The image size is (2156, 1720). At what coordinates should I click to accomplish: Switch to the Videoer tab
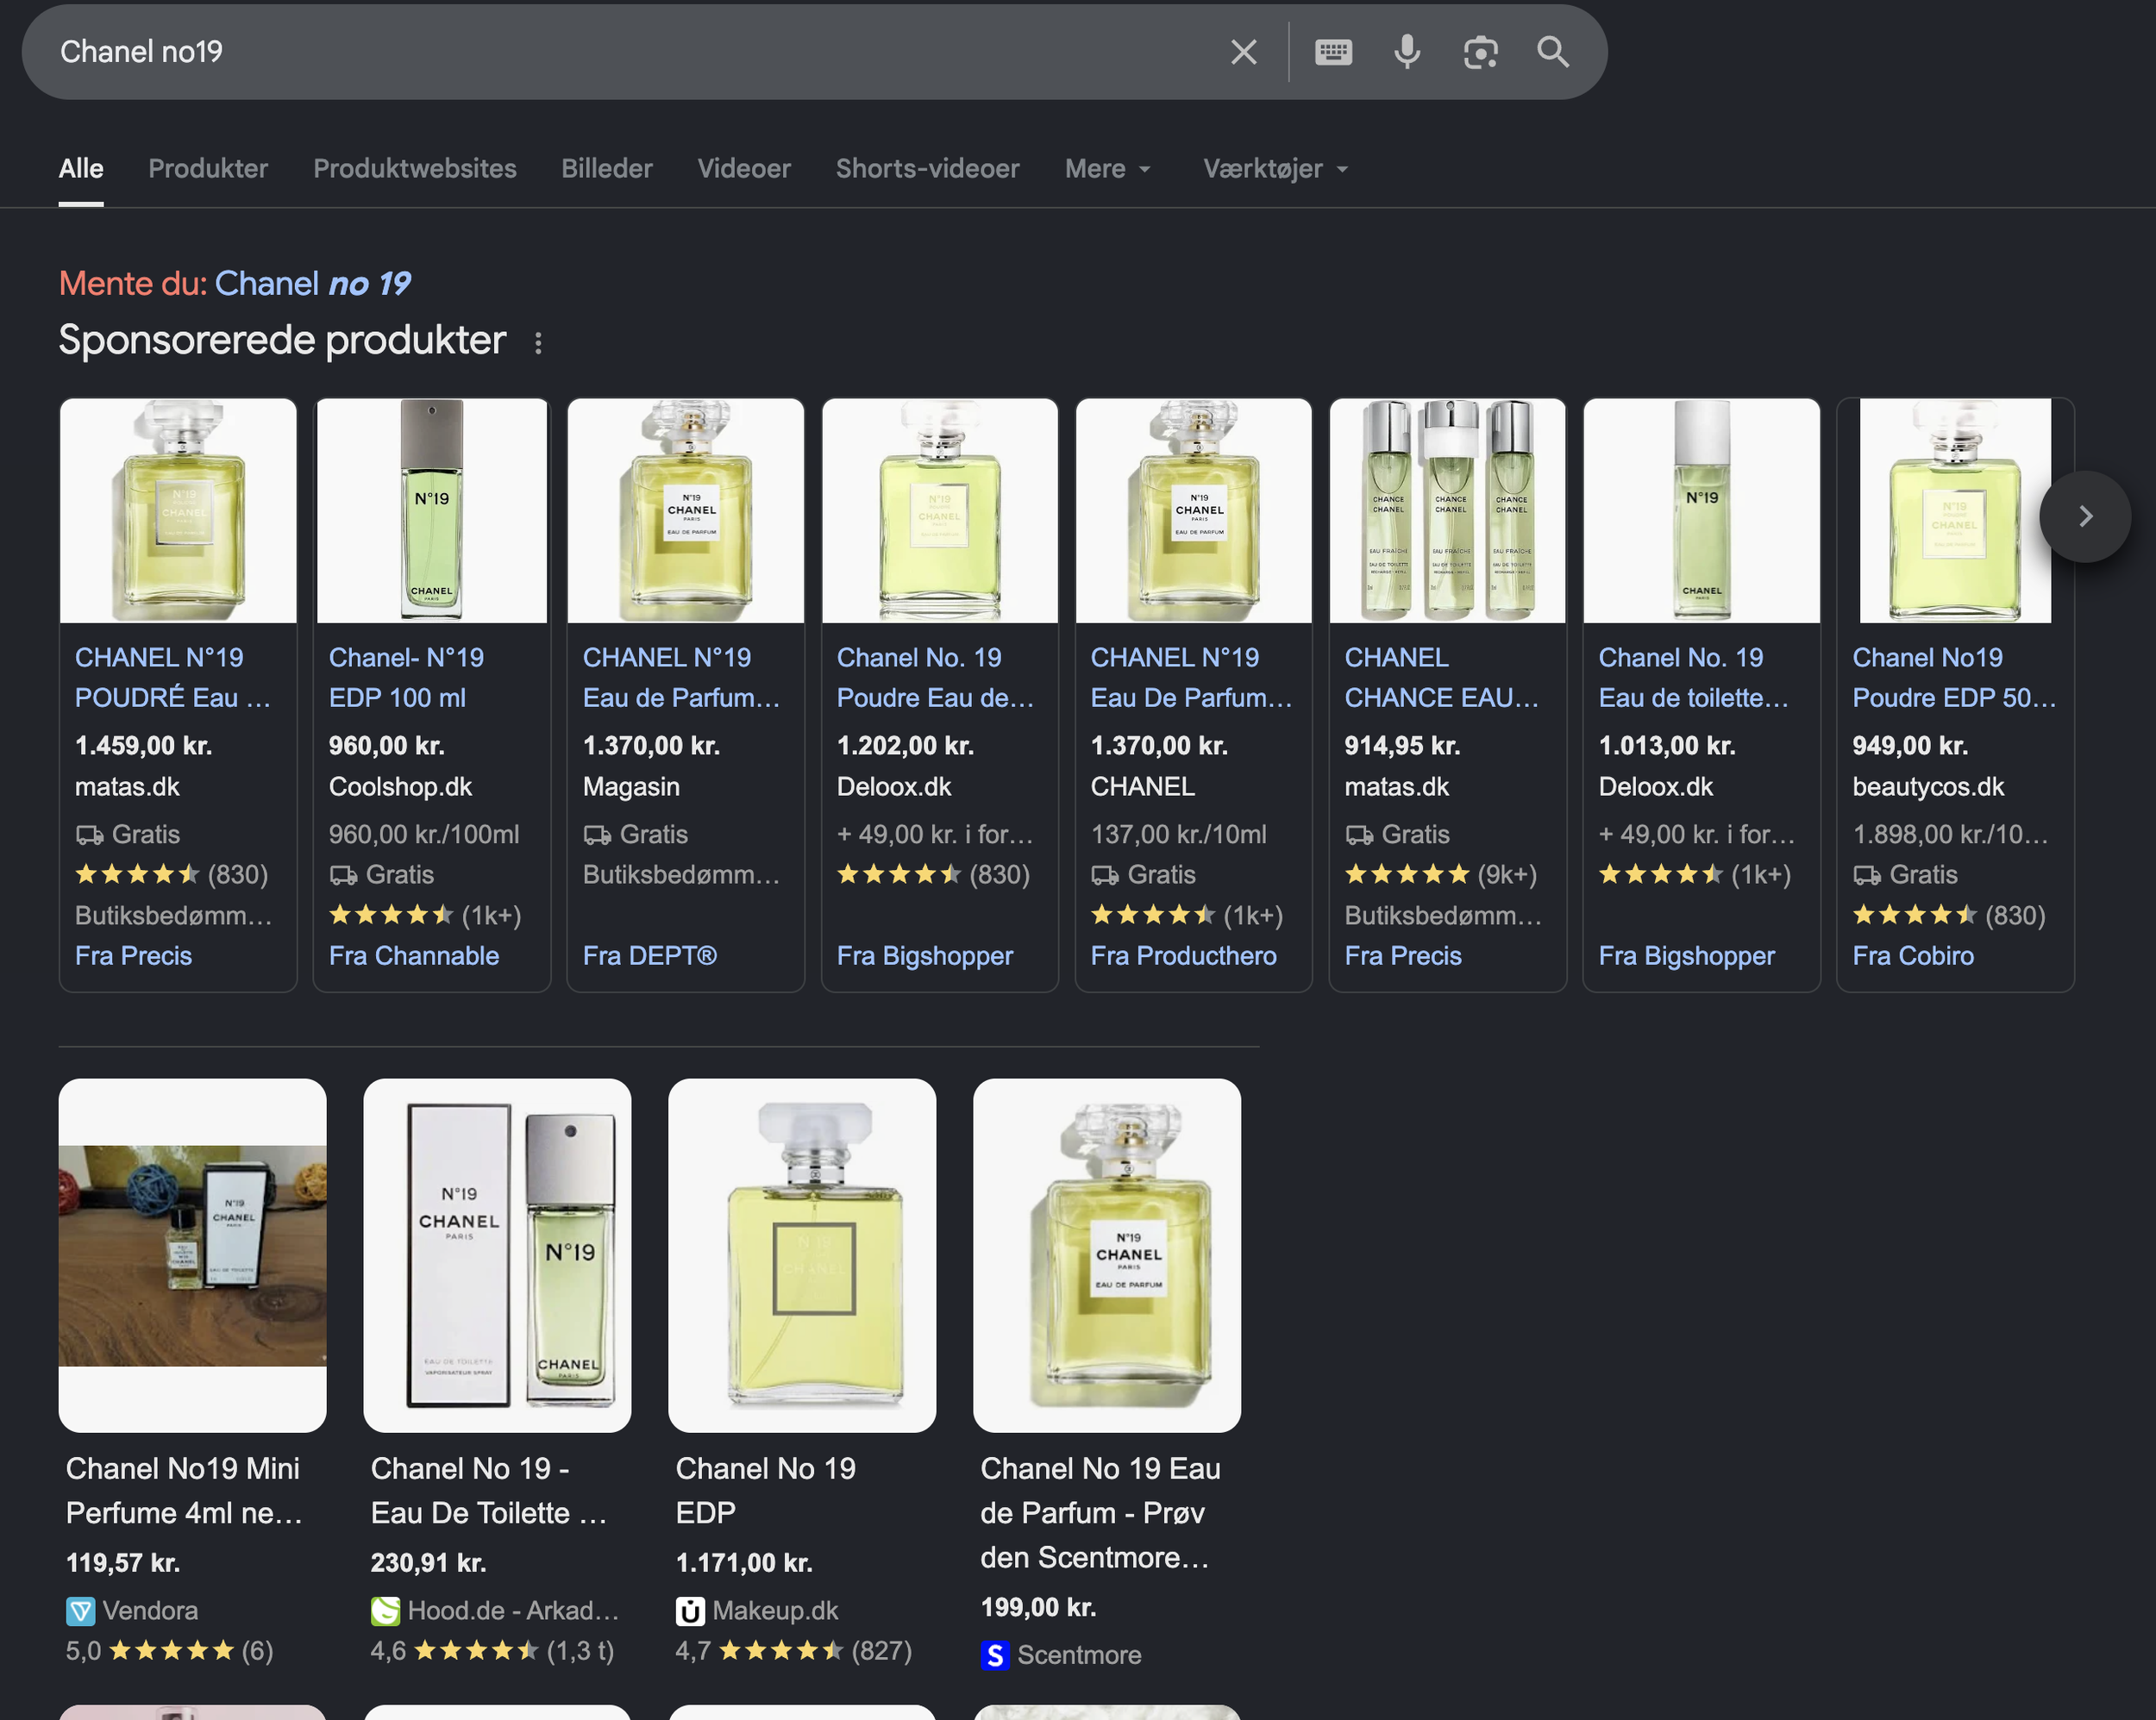click(x=744, y=169)
